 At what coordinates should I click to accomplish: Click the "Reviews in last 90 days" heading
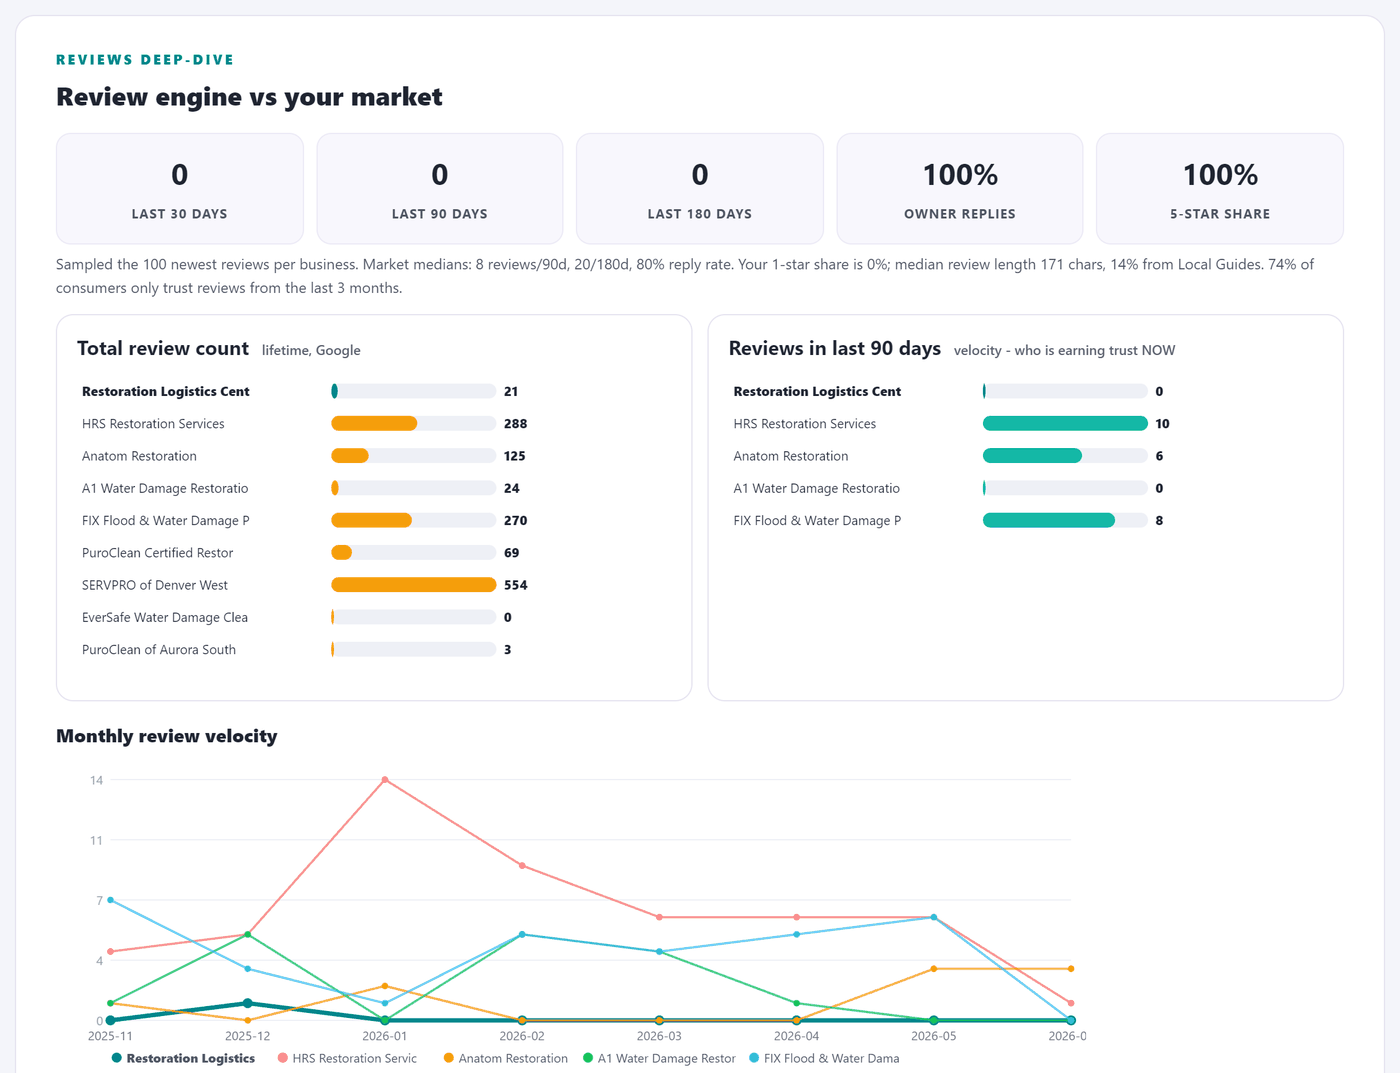pos(834,349)
